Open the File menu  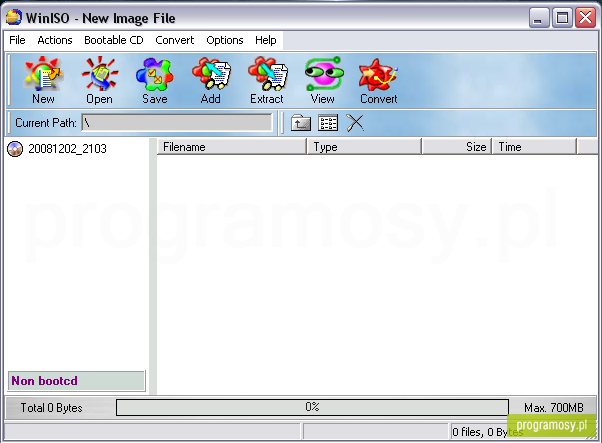(17, 40)
